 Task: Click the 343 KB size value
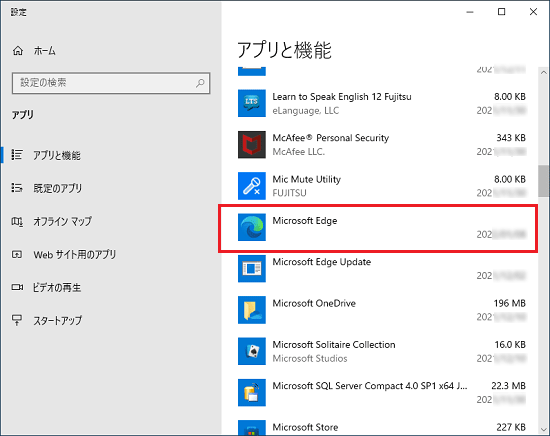tap(511, 138)
